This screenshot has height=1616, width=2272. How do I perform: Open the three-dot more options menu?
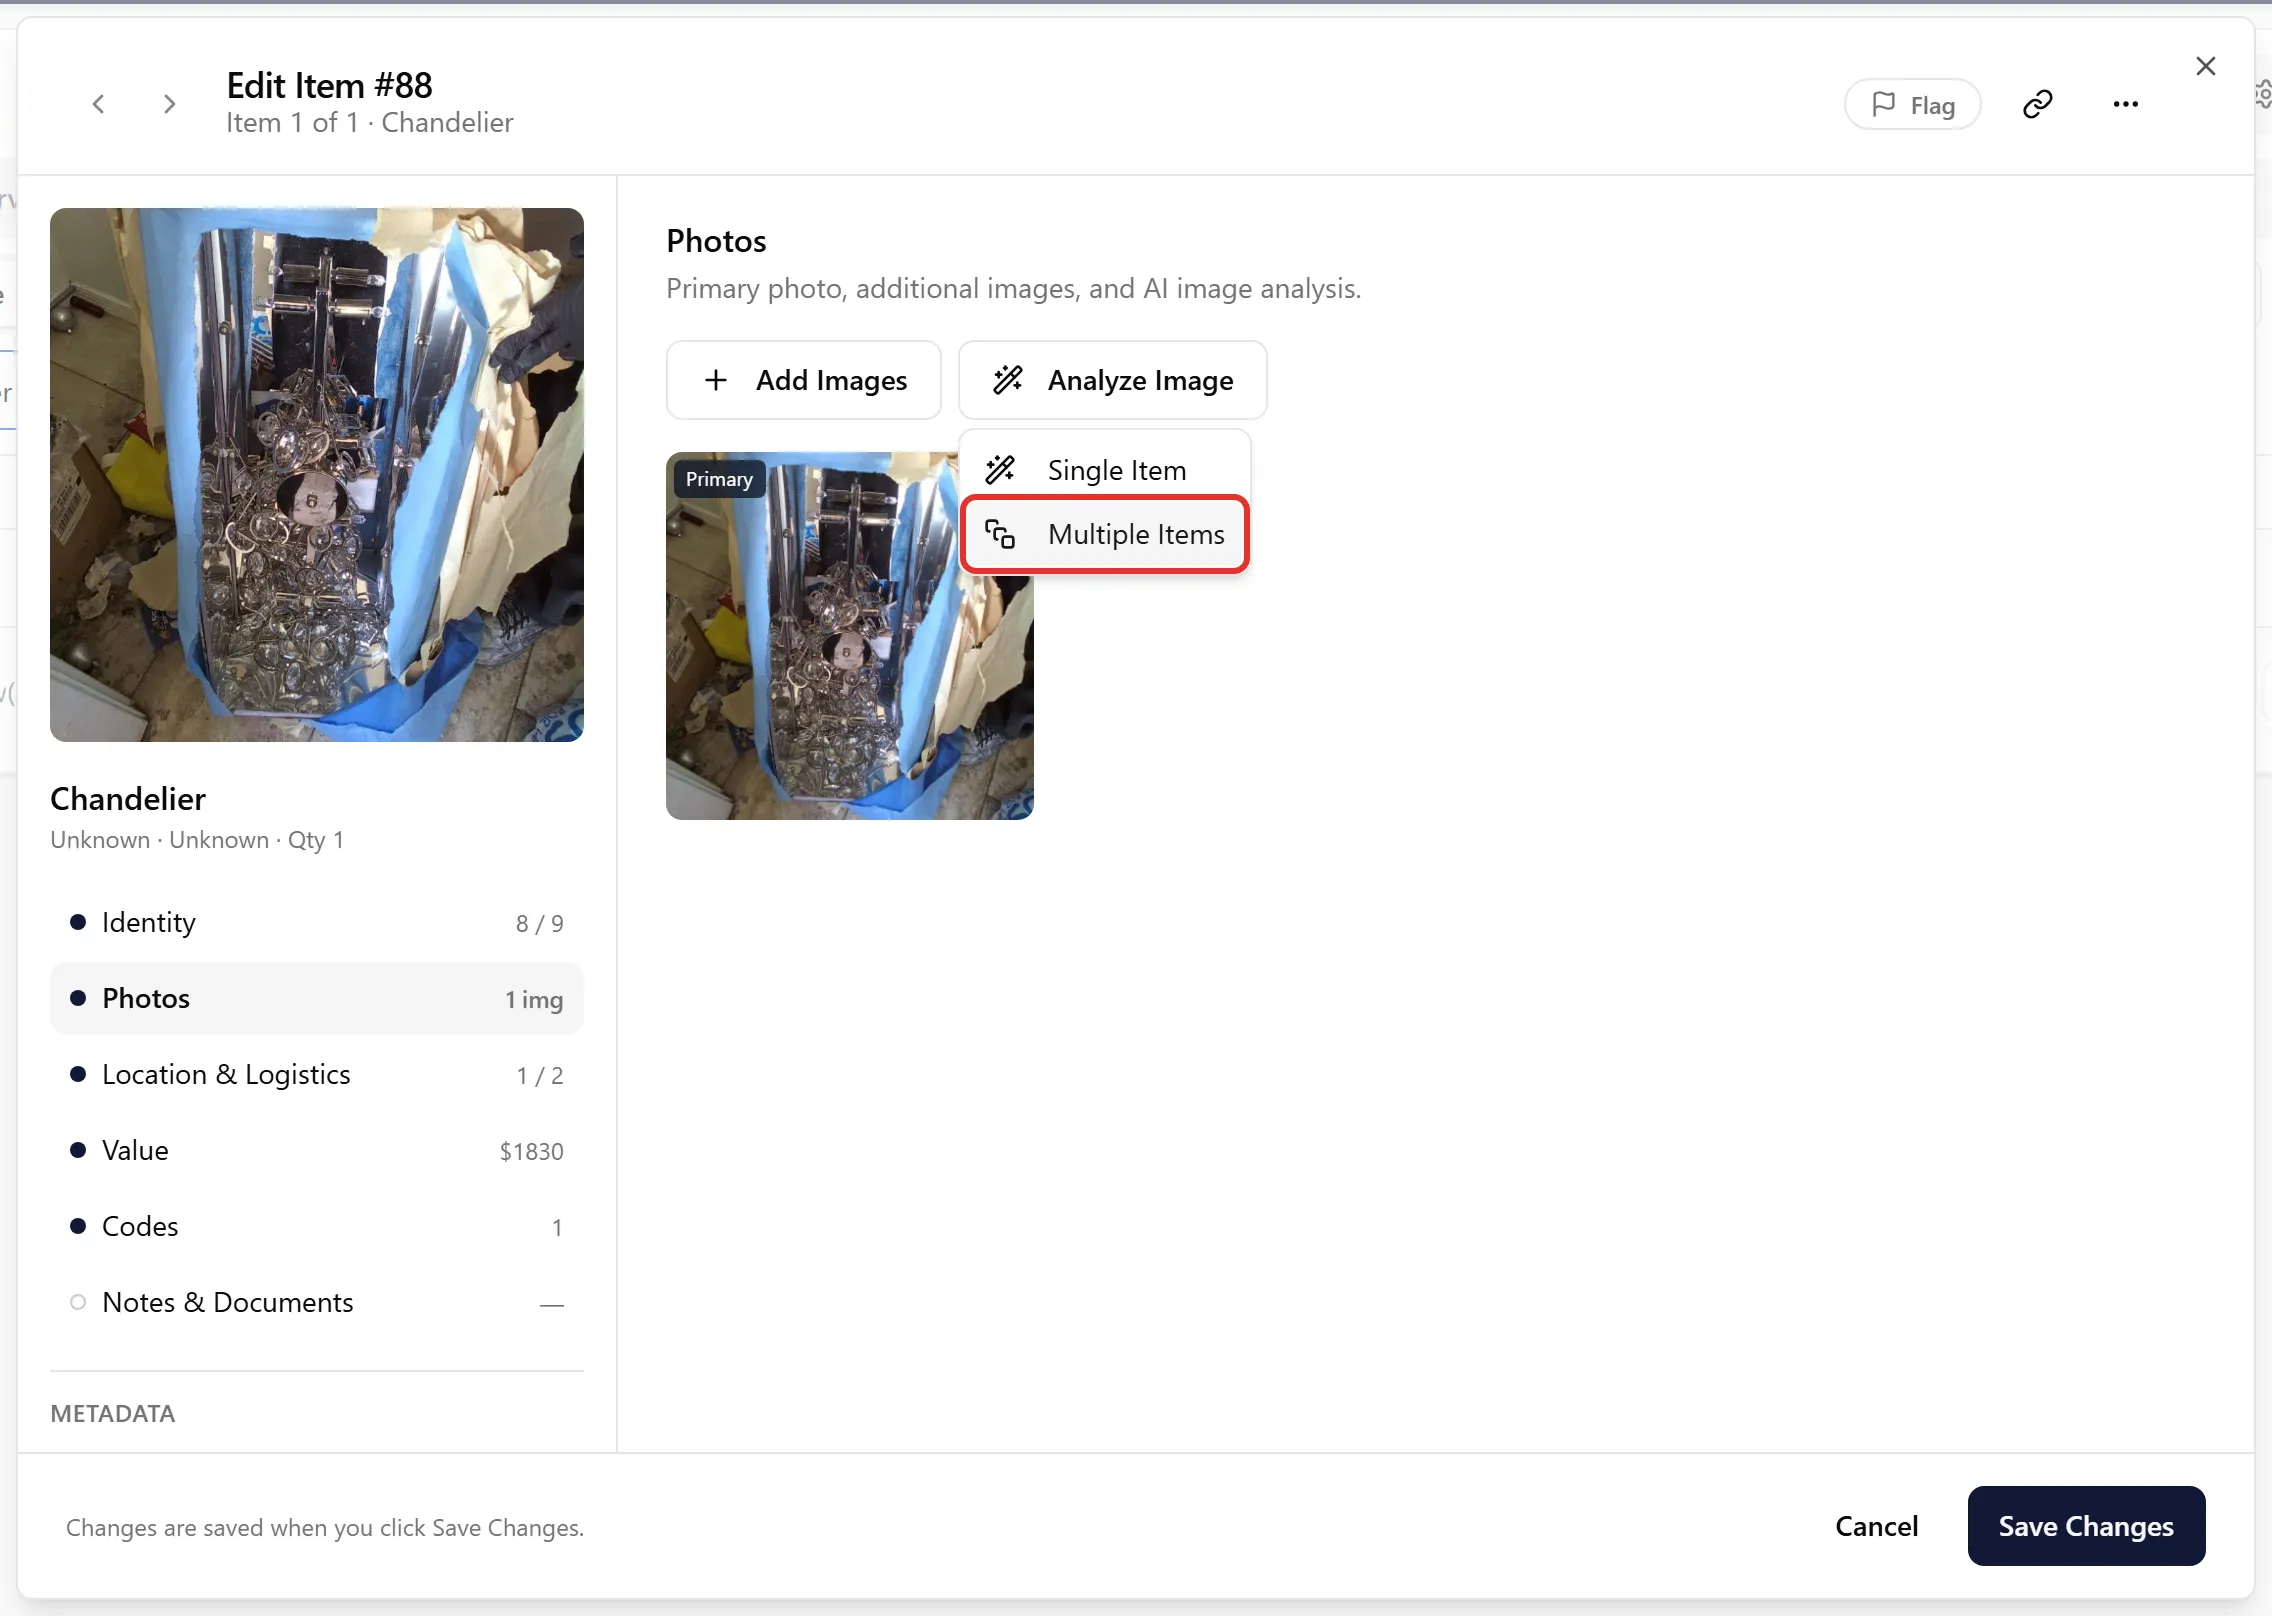pos(2125,104)
